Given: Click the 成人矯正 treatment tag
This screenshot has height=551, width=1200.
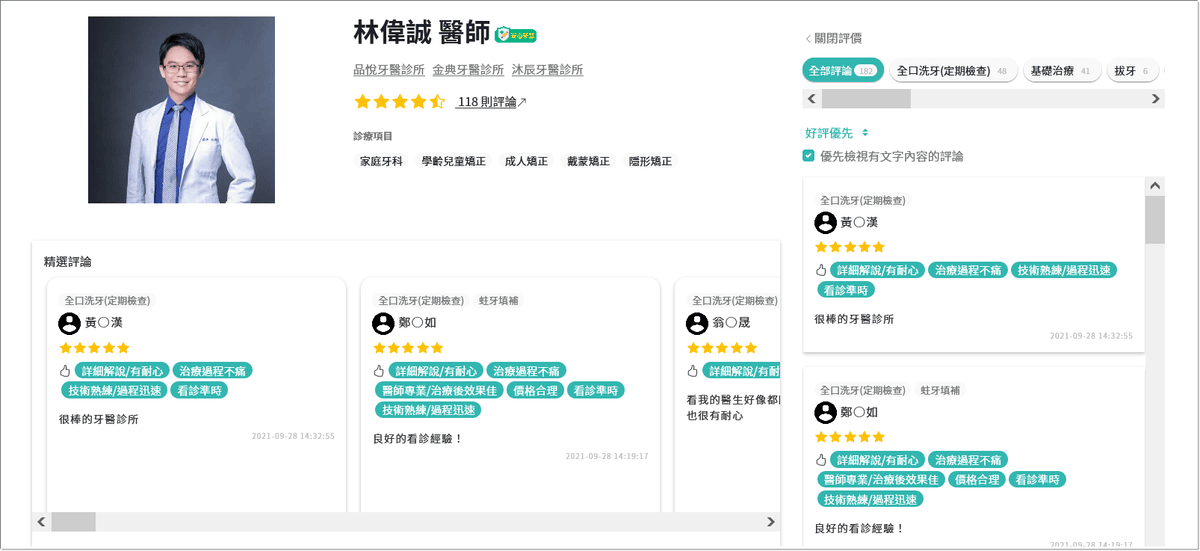Looking at the screenshot, I should (527, 161).
